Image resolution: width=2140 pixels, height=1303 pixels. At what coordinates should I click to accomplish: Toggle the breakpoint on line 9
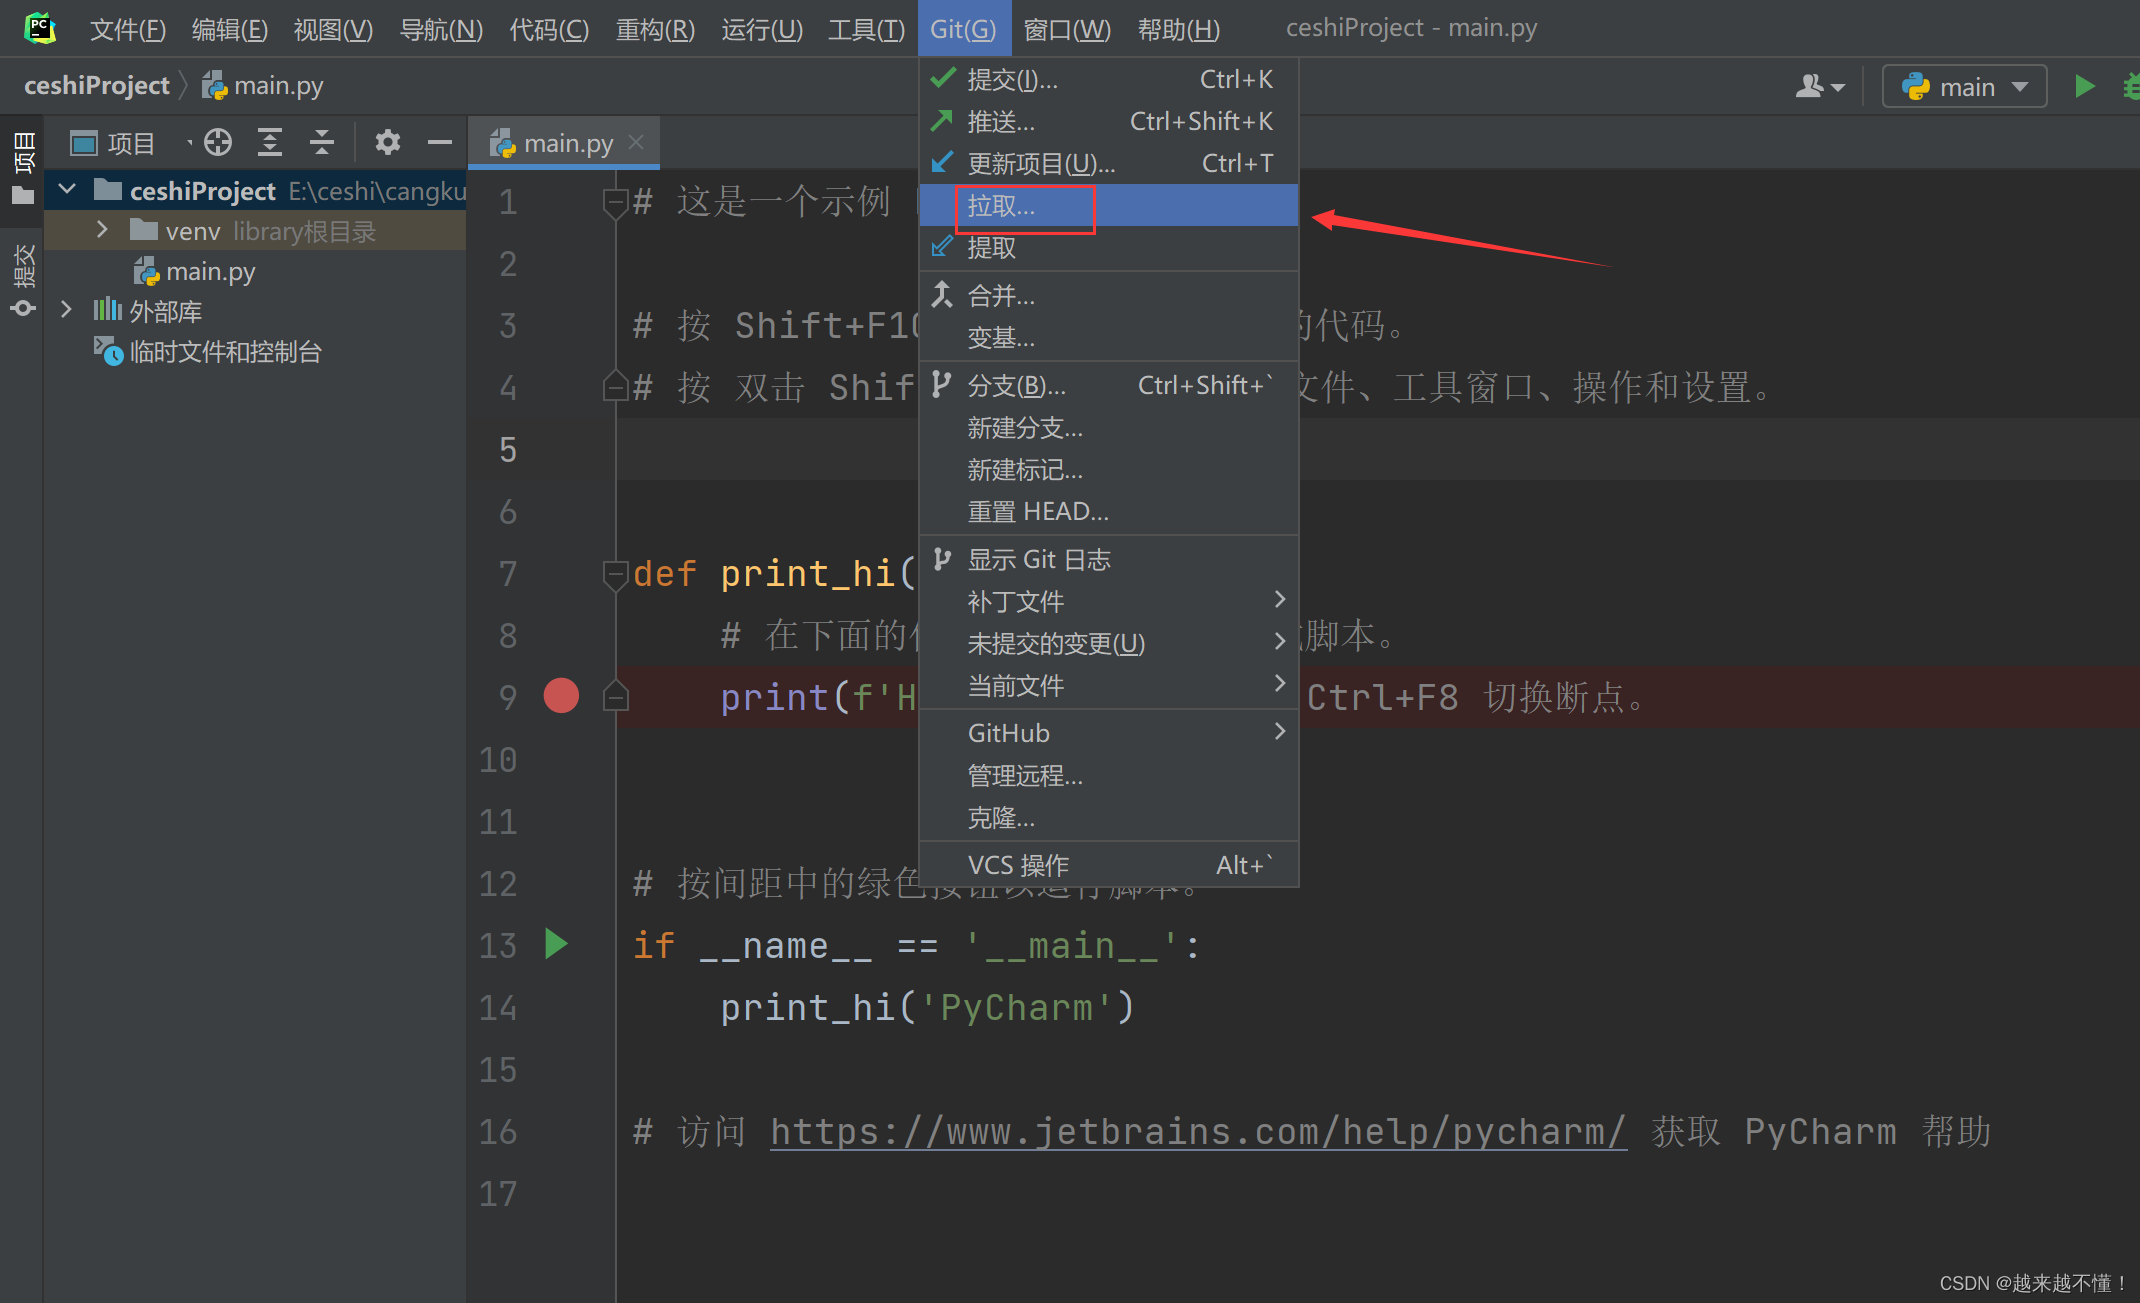[561, 695]
